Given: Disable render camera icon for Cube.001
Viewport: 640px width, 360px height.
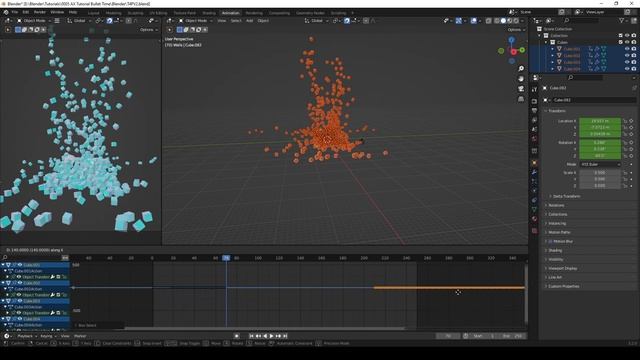Looking at the screenshot, I should click(x=633, y=49).
